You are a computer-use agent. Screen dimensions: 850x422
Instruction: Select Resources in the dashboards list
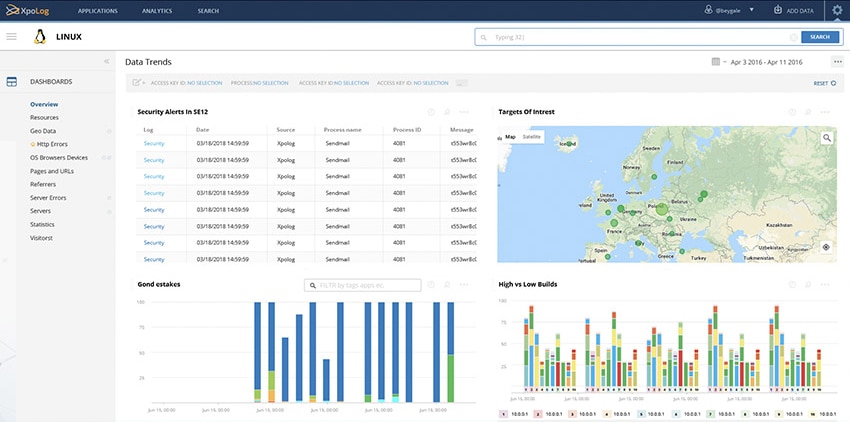point(44,118)
